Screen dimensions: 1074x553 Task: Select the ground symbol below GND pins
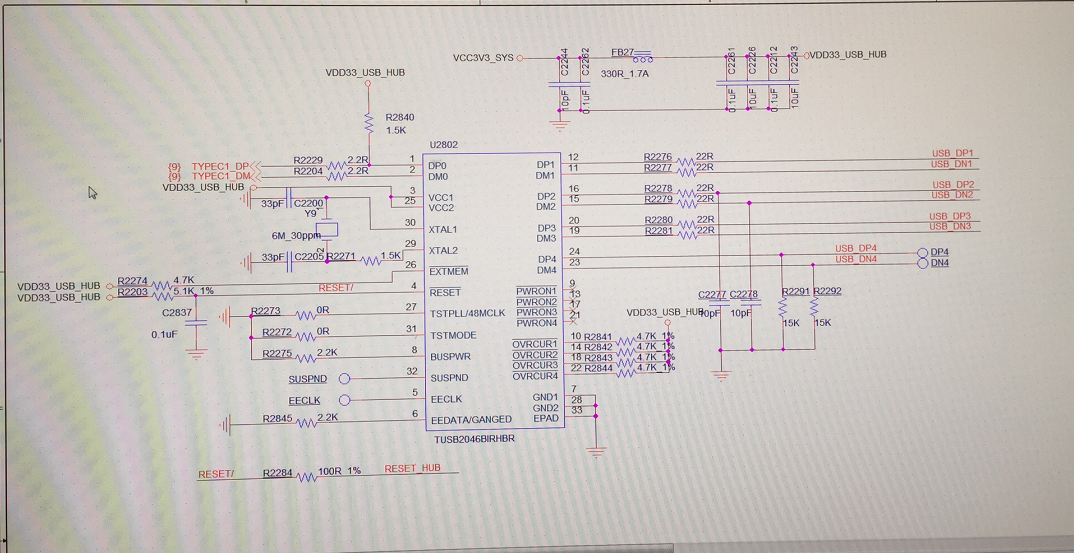coord(596,452)
